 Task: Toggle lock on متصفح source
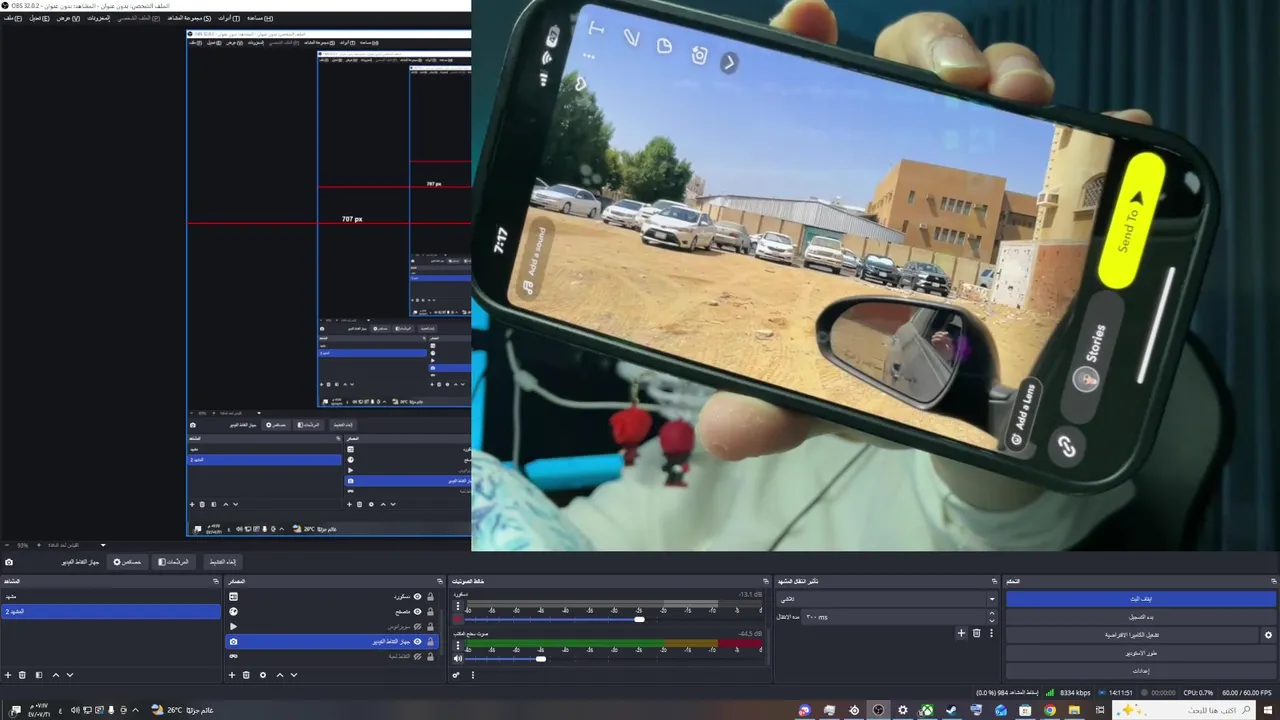point(431,612)
